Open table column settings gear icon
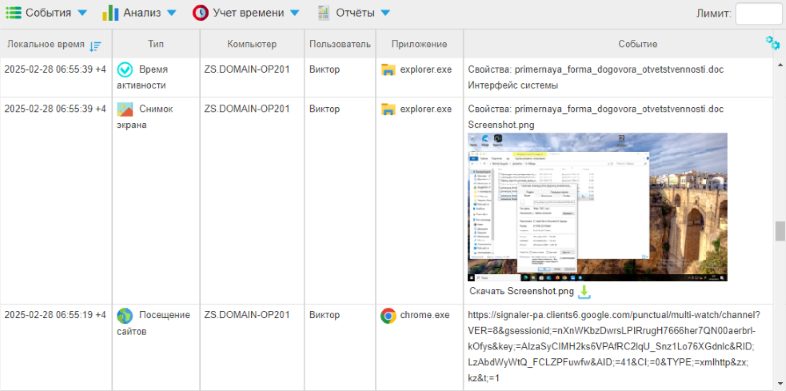Viewport: 786px width, 391px height. click(x=772, y=43)
